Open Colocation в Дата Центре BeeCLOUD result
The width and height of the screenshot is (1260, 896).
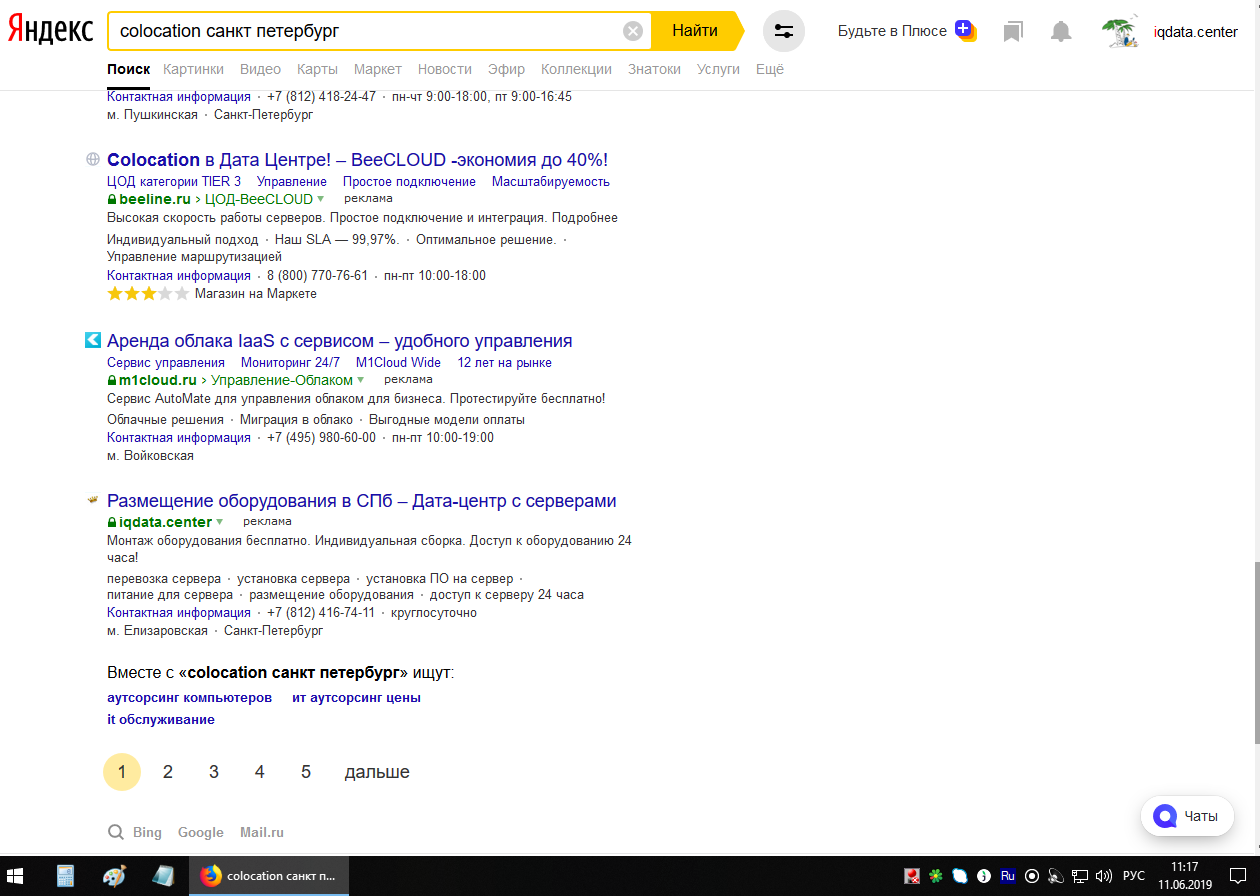point(357,160)
